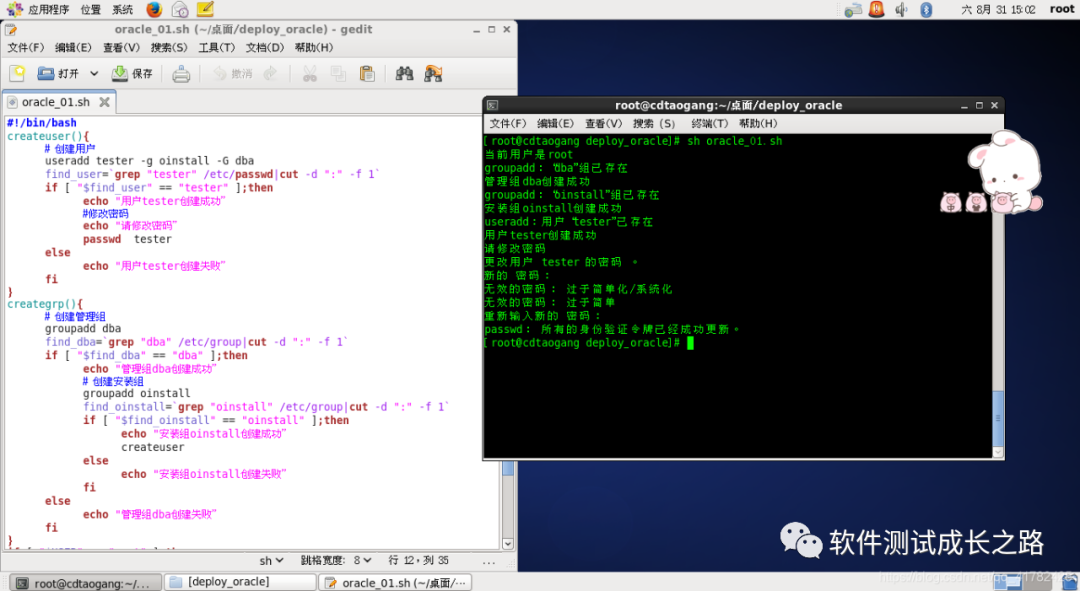Click network connection tray icon
Viewport: 1080px width, 591px height.
[x=853, y=9]
